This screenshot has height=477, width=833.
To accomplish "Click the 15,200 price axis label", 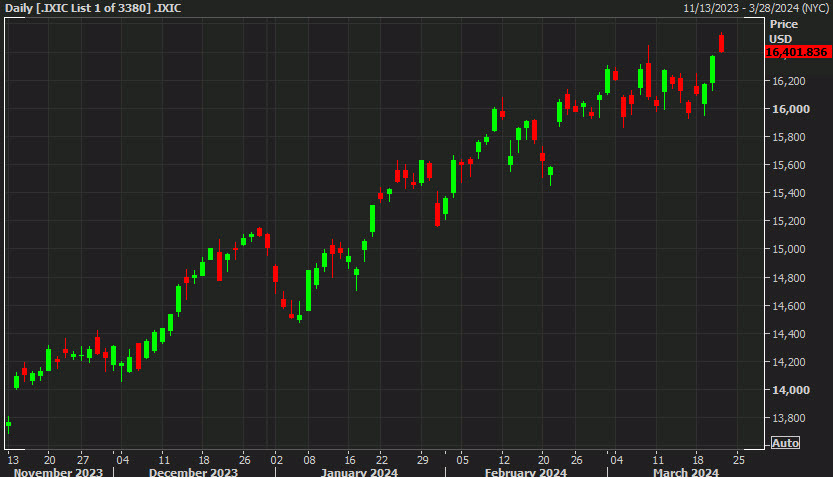I will (788, 221).
